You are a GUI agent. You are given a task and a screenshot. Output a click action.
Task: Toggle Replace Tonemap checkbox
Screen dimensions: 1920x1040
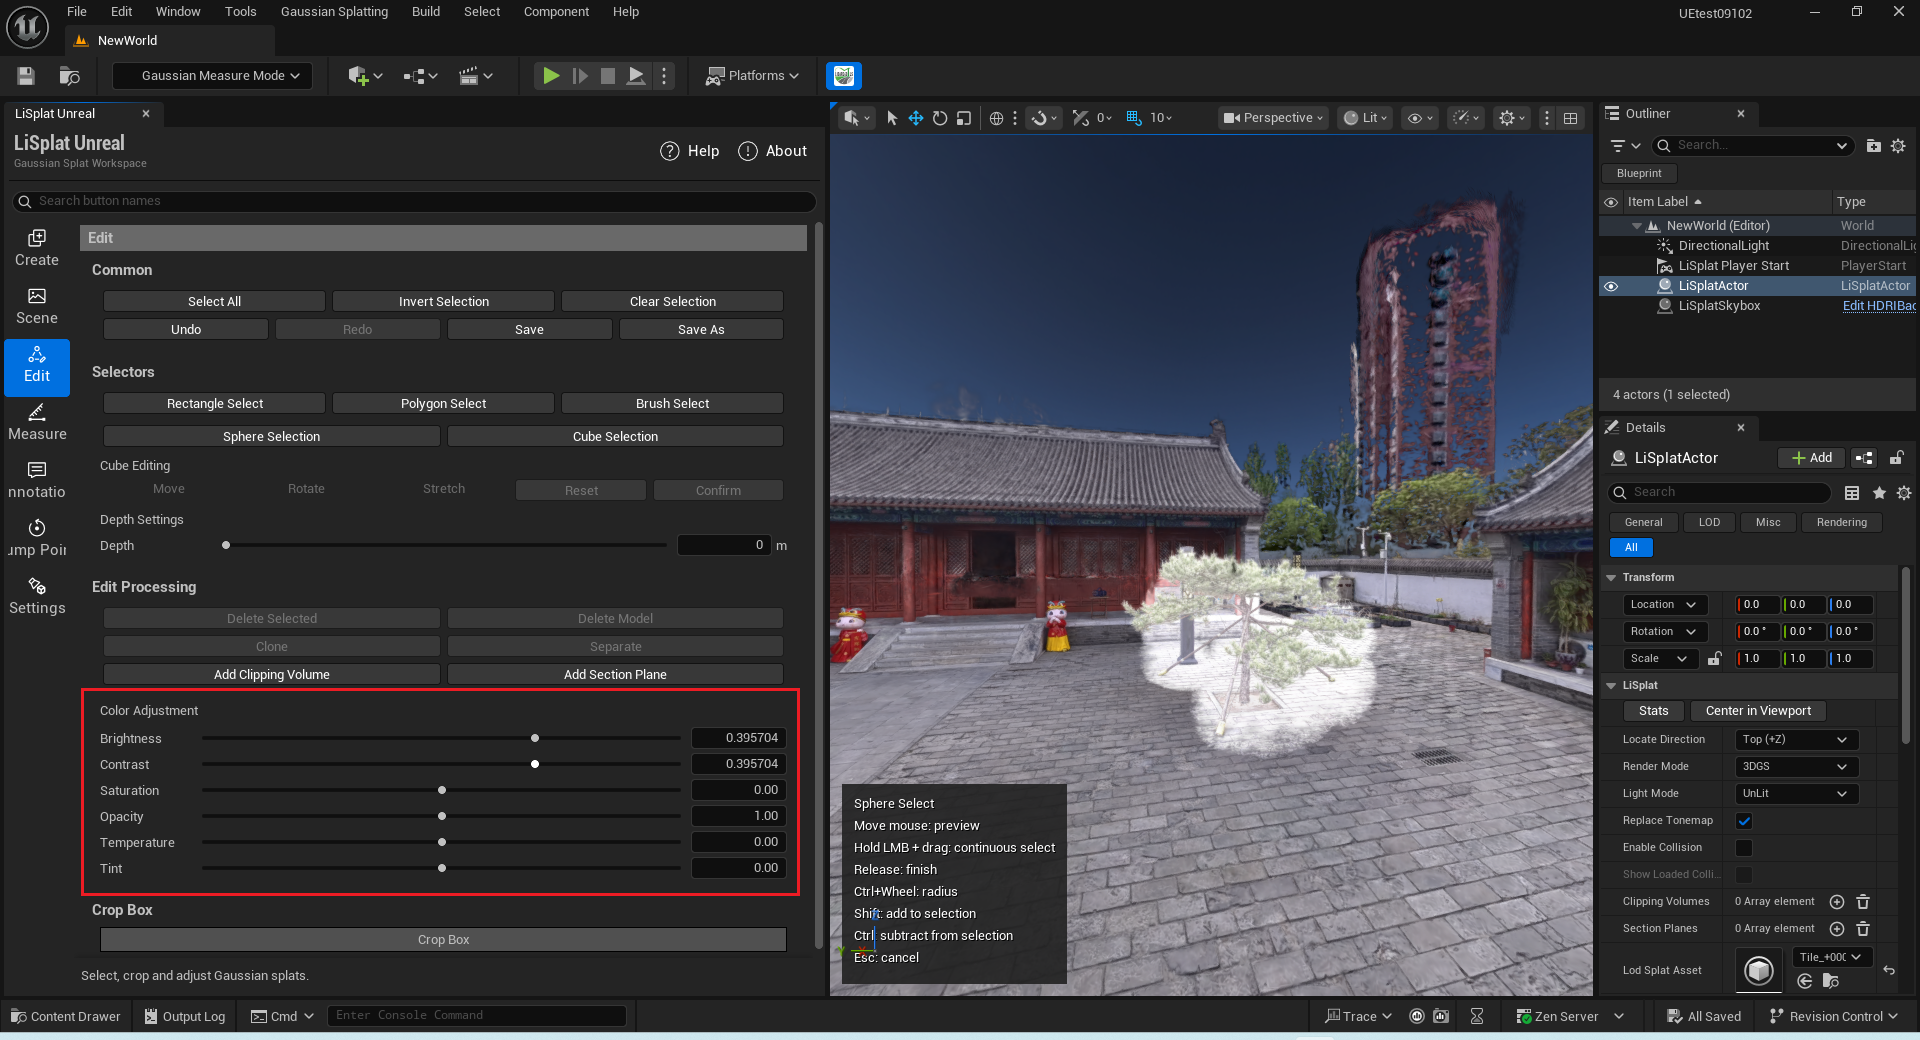point(1744,821)
